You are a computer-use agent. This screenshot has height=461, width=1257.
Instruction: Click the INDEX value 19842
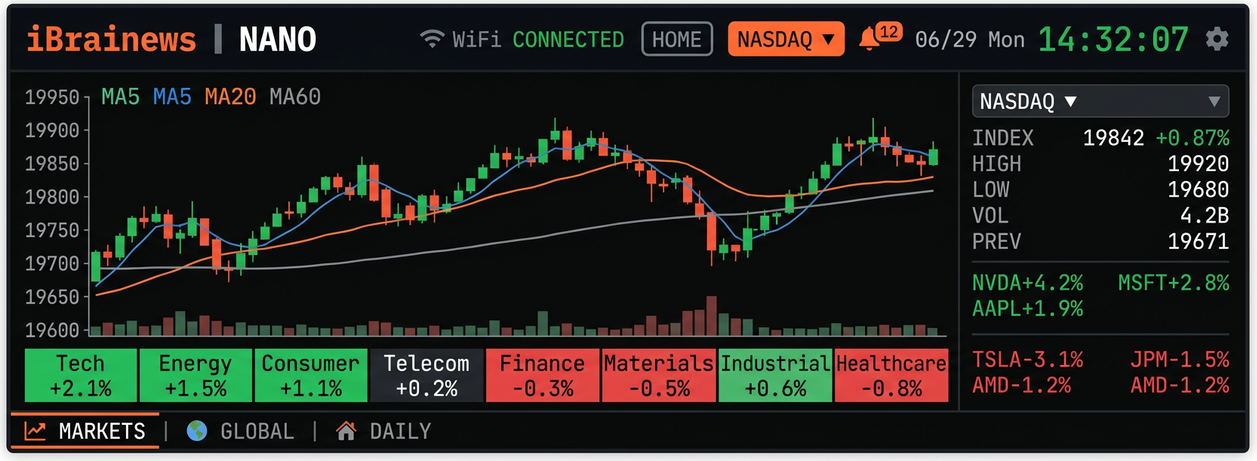(1113, 138)
